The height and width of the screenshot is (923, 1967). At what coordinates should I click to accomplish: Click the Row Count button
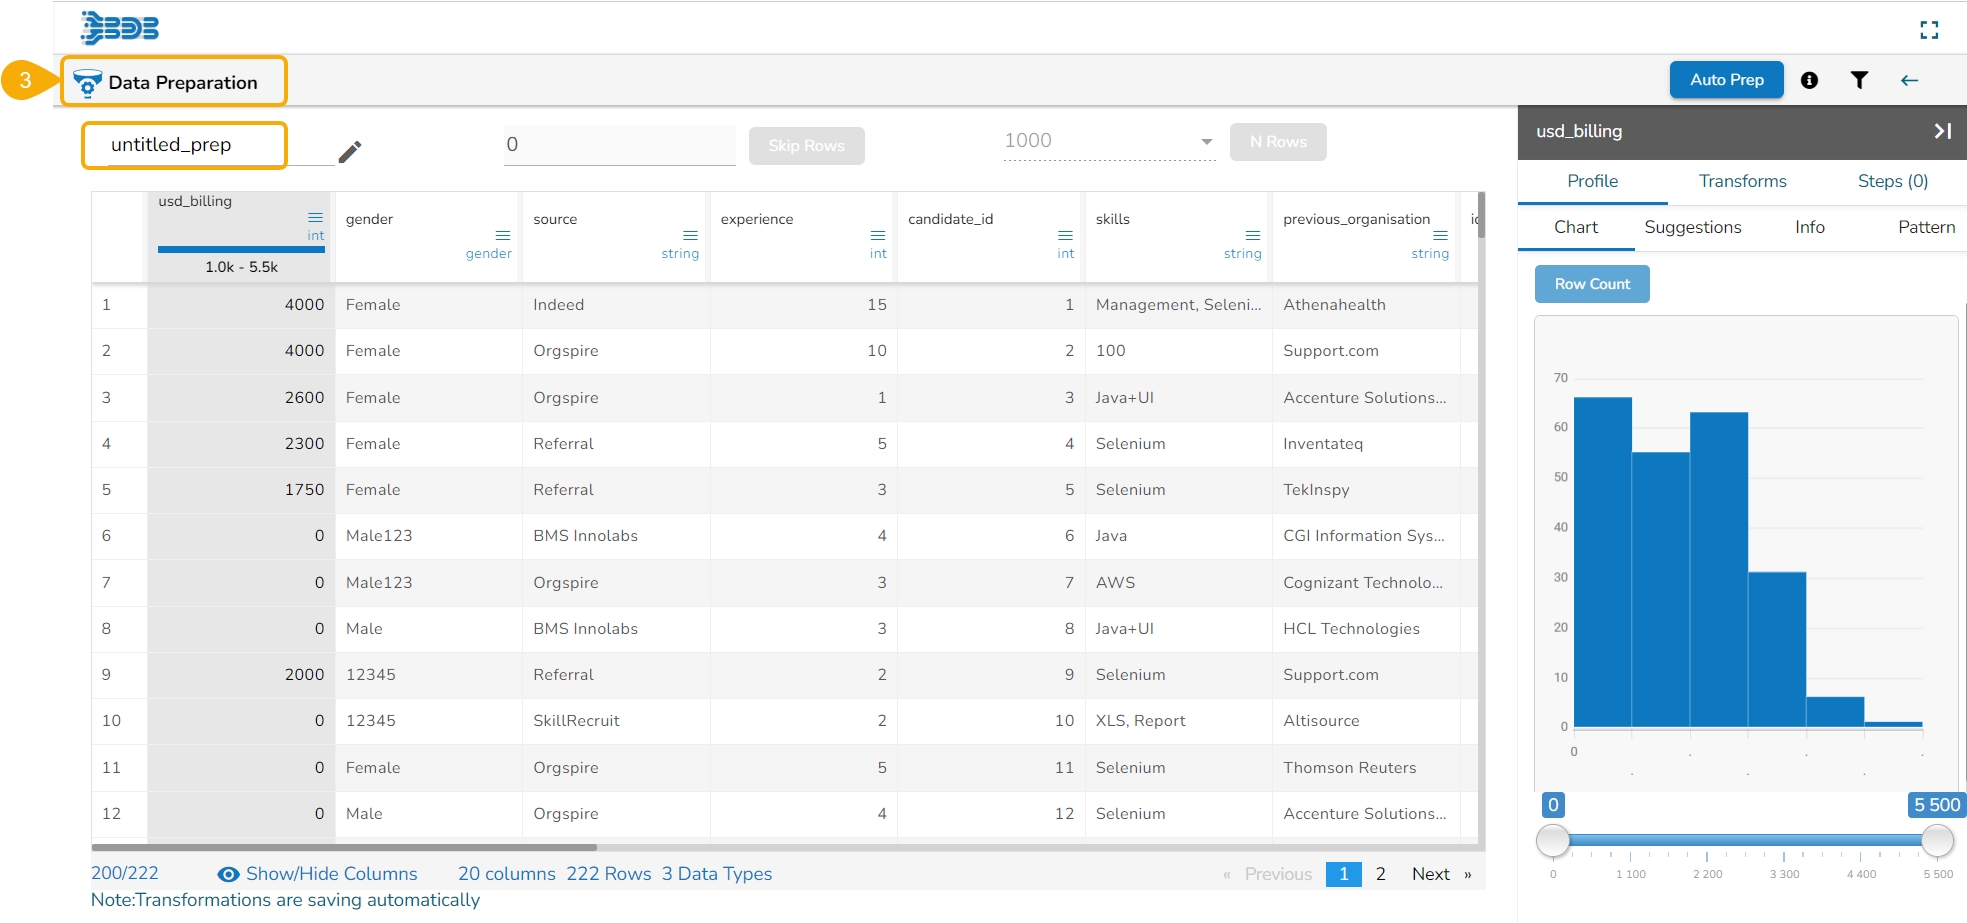pos(1591,284)
